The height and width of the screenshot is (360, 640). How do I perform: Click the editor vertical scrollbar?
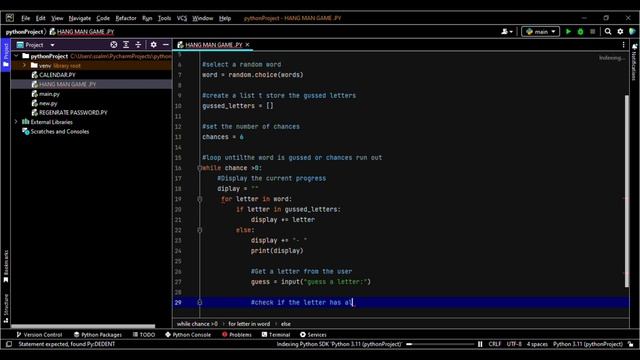627,191
